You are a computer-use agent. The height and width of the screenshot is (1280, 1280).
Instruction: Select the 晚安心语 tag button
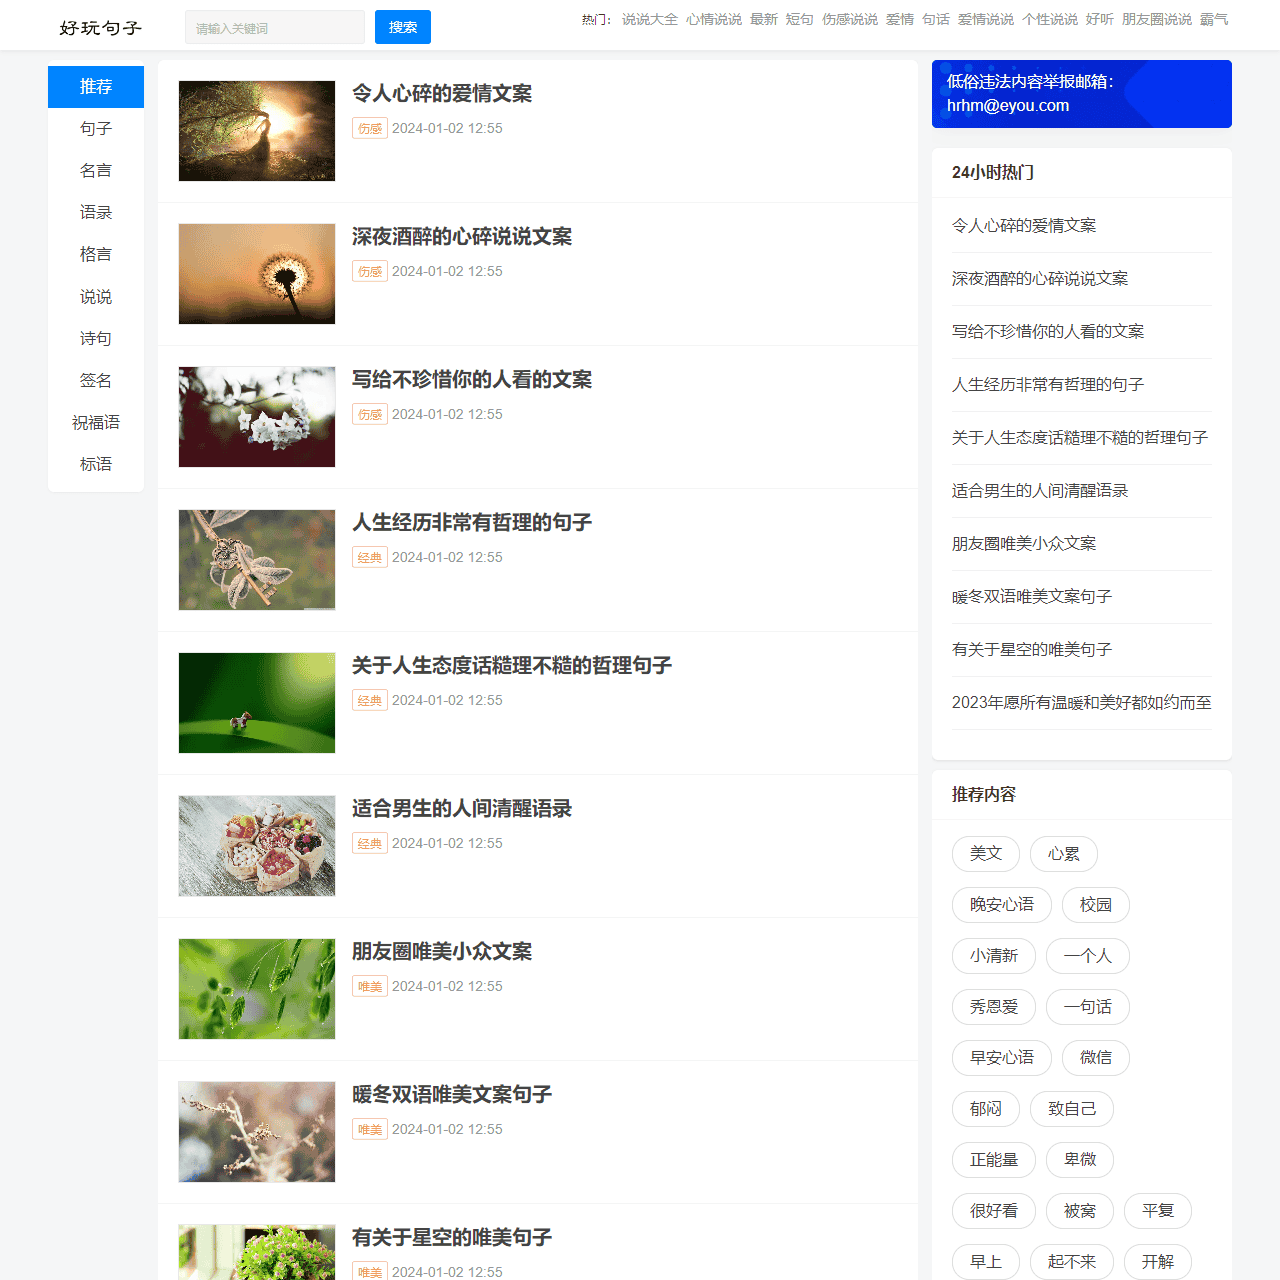1001,904
